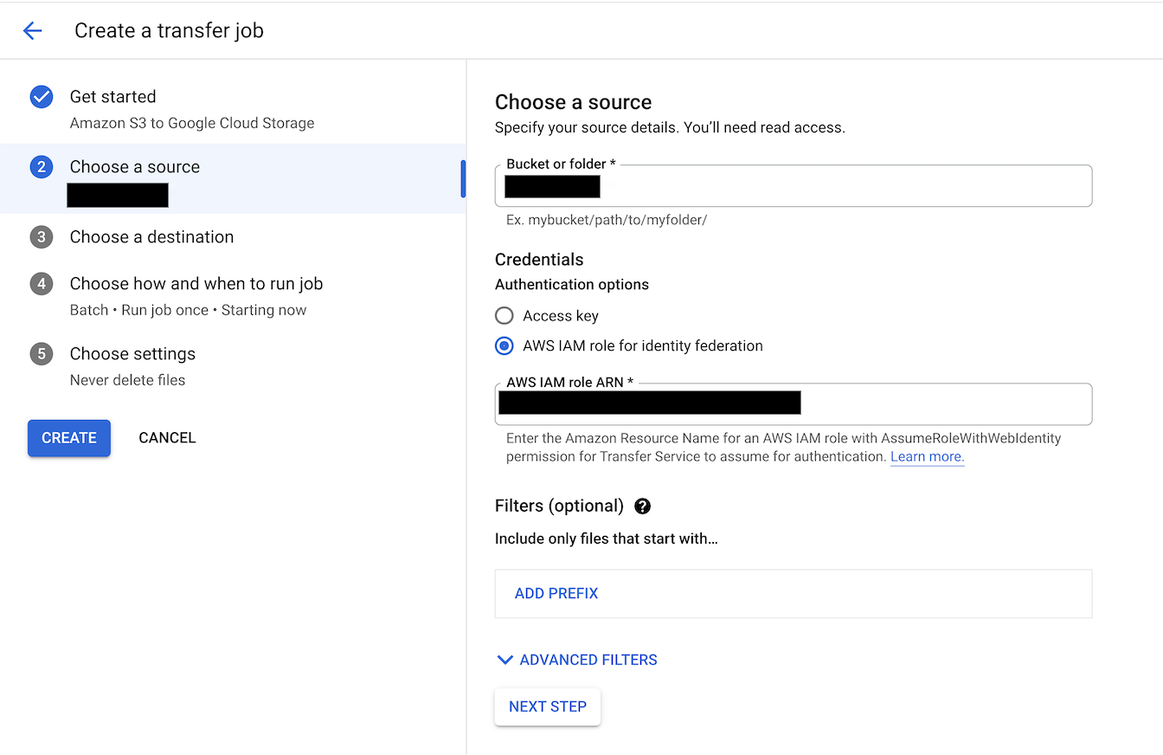Go to the Choose a destination step

tap(151, 236)
